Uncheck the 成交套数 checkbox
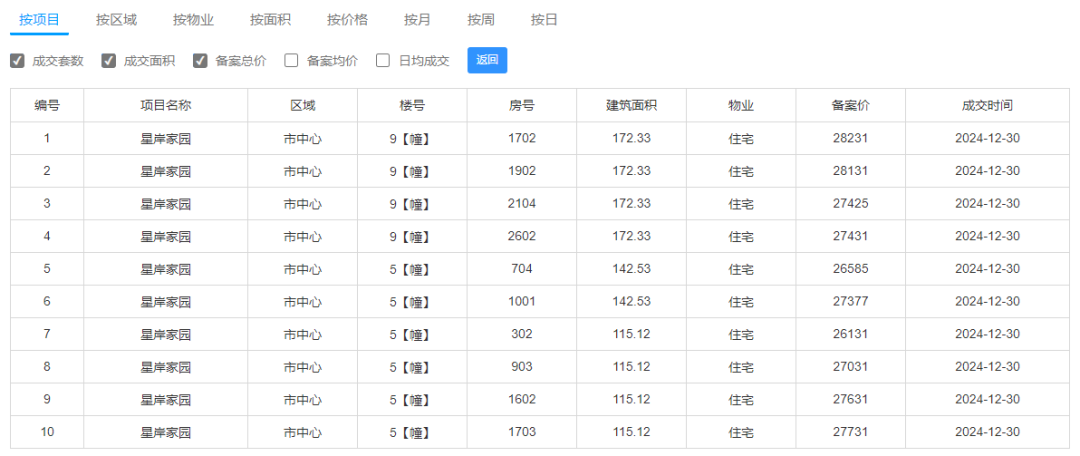The height and width of the screenshot is (456, 1080). (x=17, y=61)
